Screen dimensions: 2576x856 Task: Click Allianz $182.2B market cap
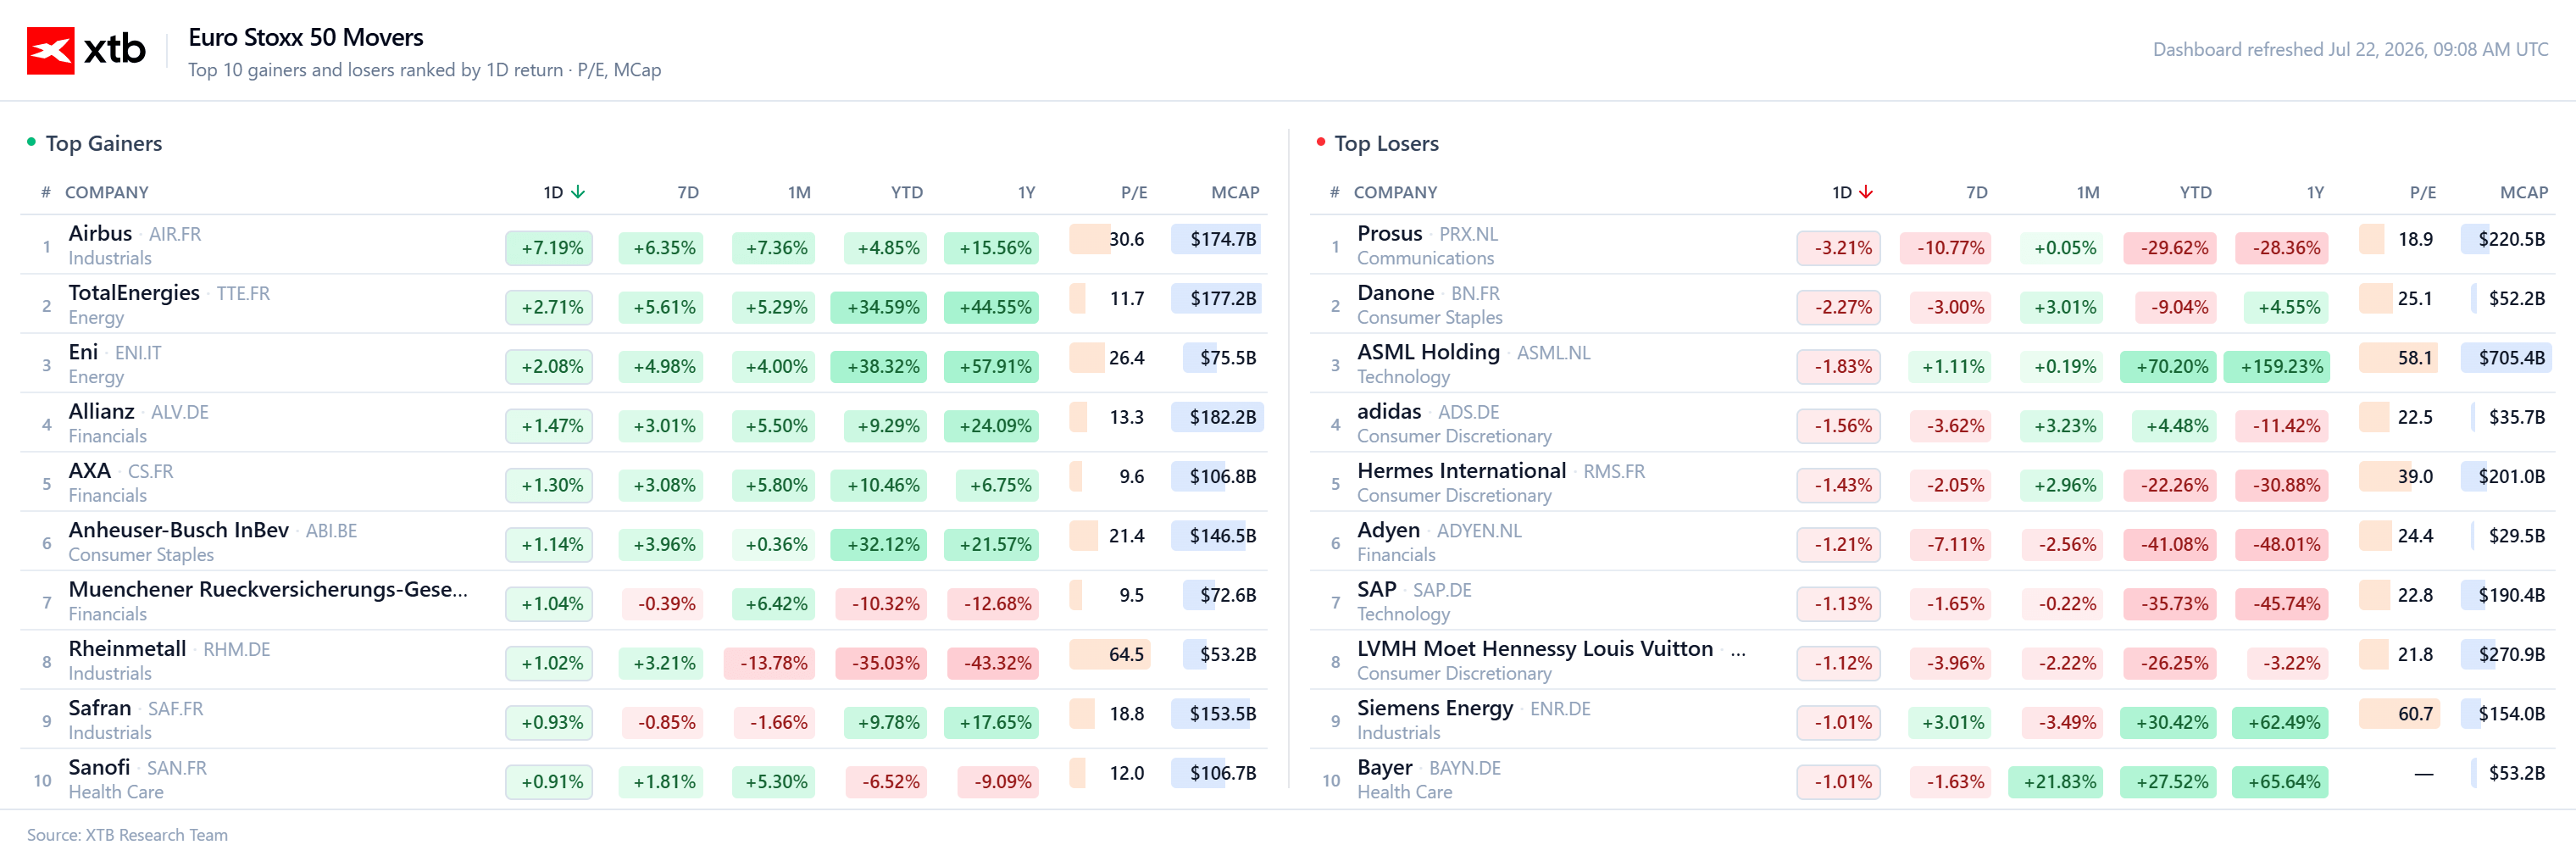1218,417
